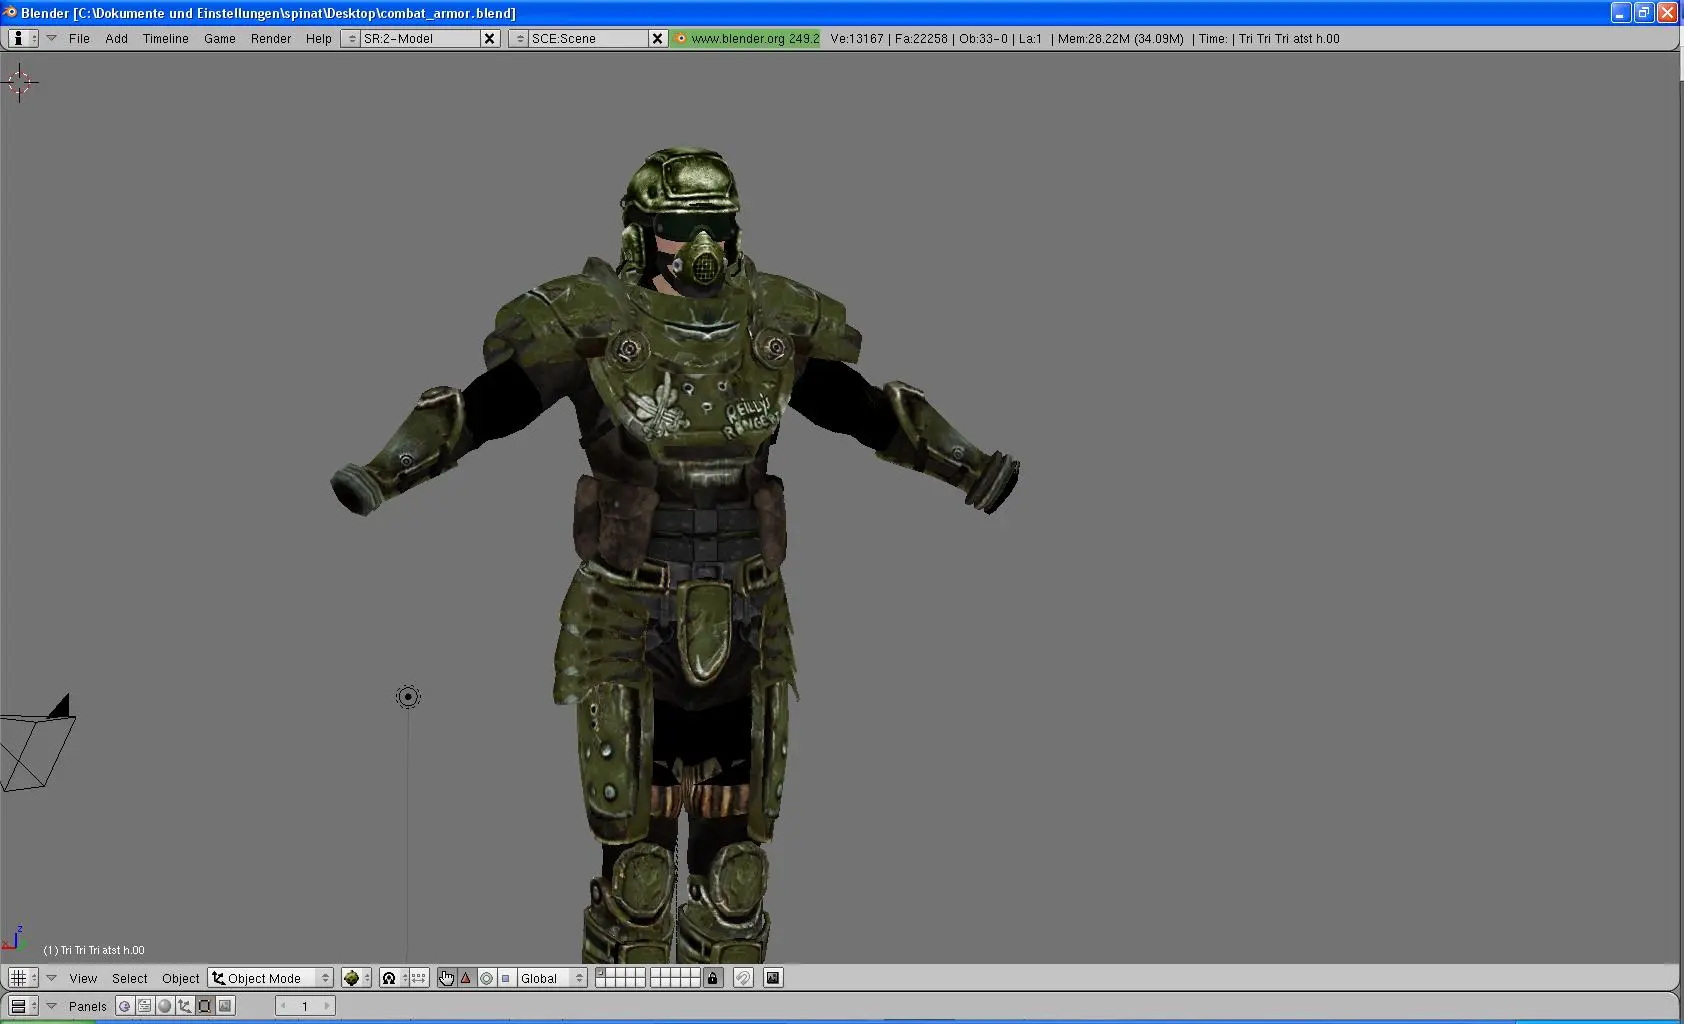Open the Help menu
This screenshot has width=1684, height=1024.
click(318, 38)
